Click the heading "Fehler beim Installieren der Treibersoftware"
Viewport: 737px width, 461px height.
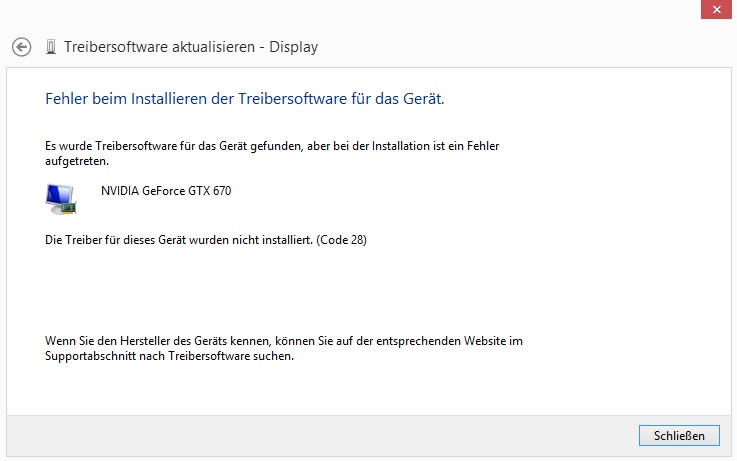pyautogui.click(x=244, y=99)
